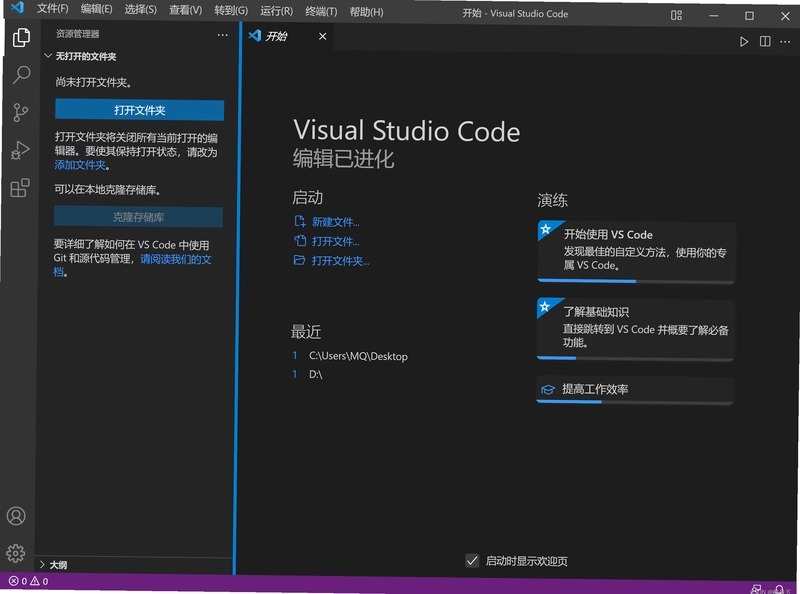The width and height of the screenshot is (800, 594).
Task: Open the Explorer view in activity bar
Action: [21, 37]
